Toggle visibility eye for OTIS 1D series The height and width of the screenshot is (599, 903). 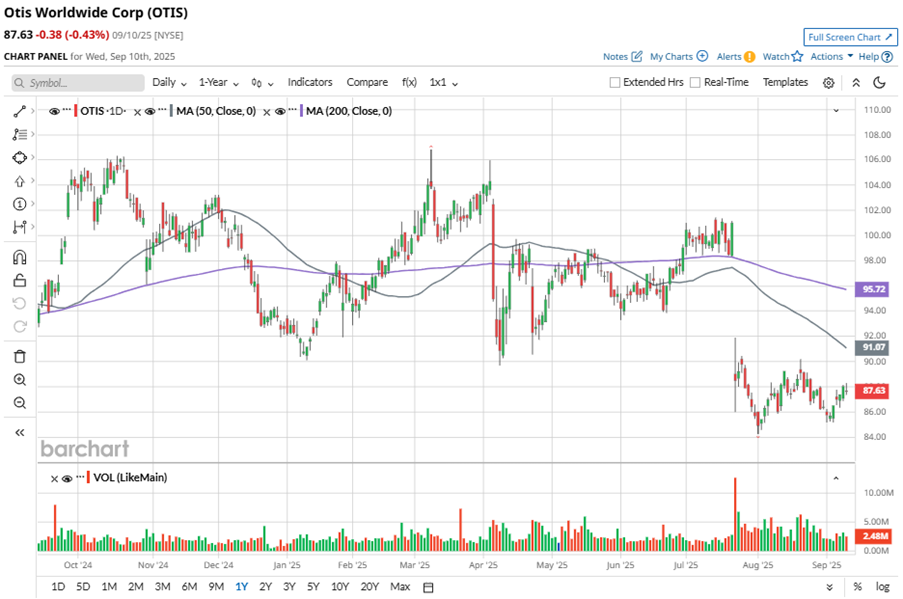click(54, 111)
